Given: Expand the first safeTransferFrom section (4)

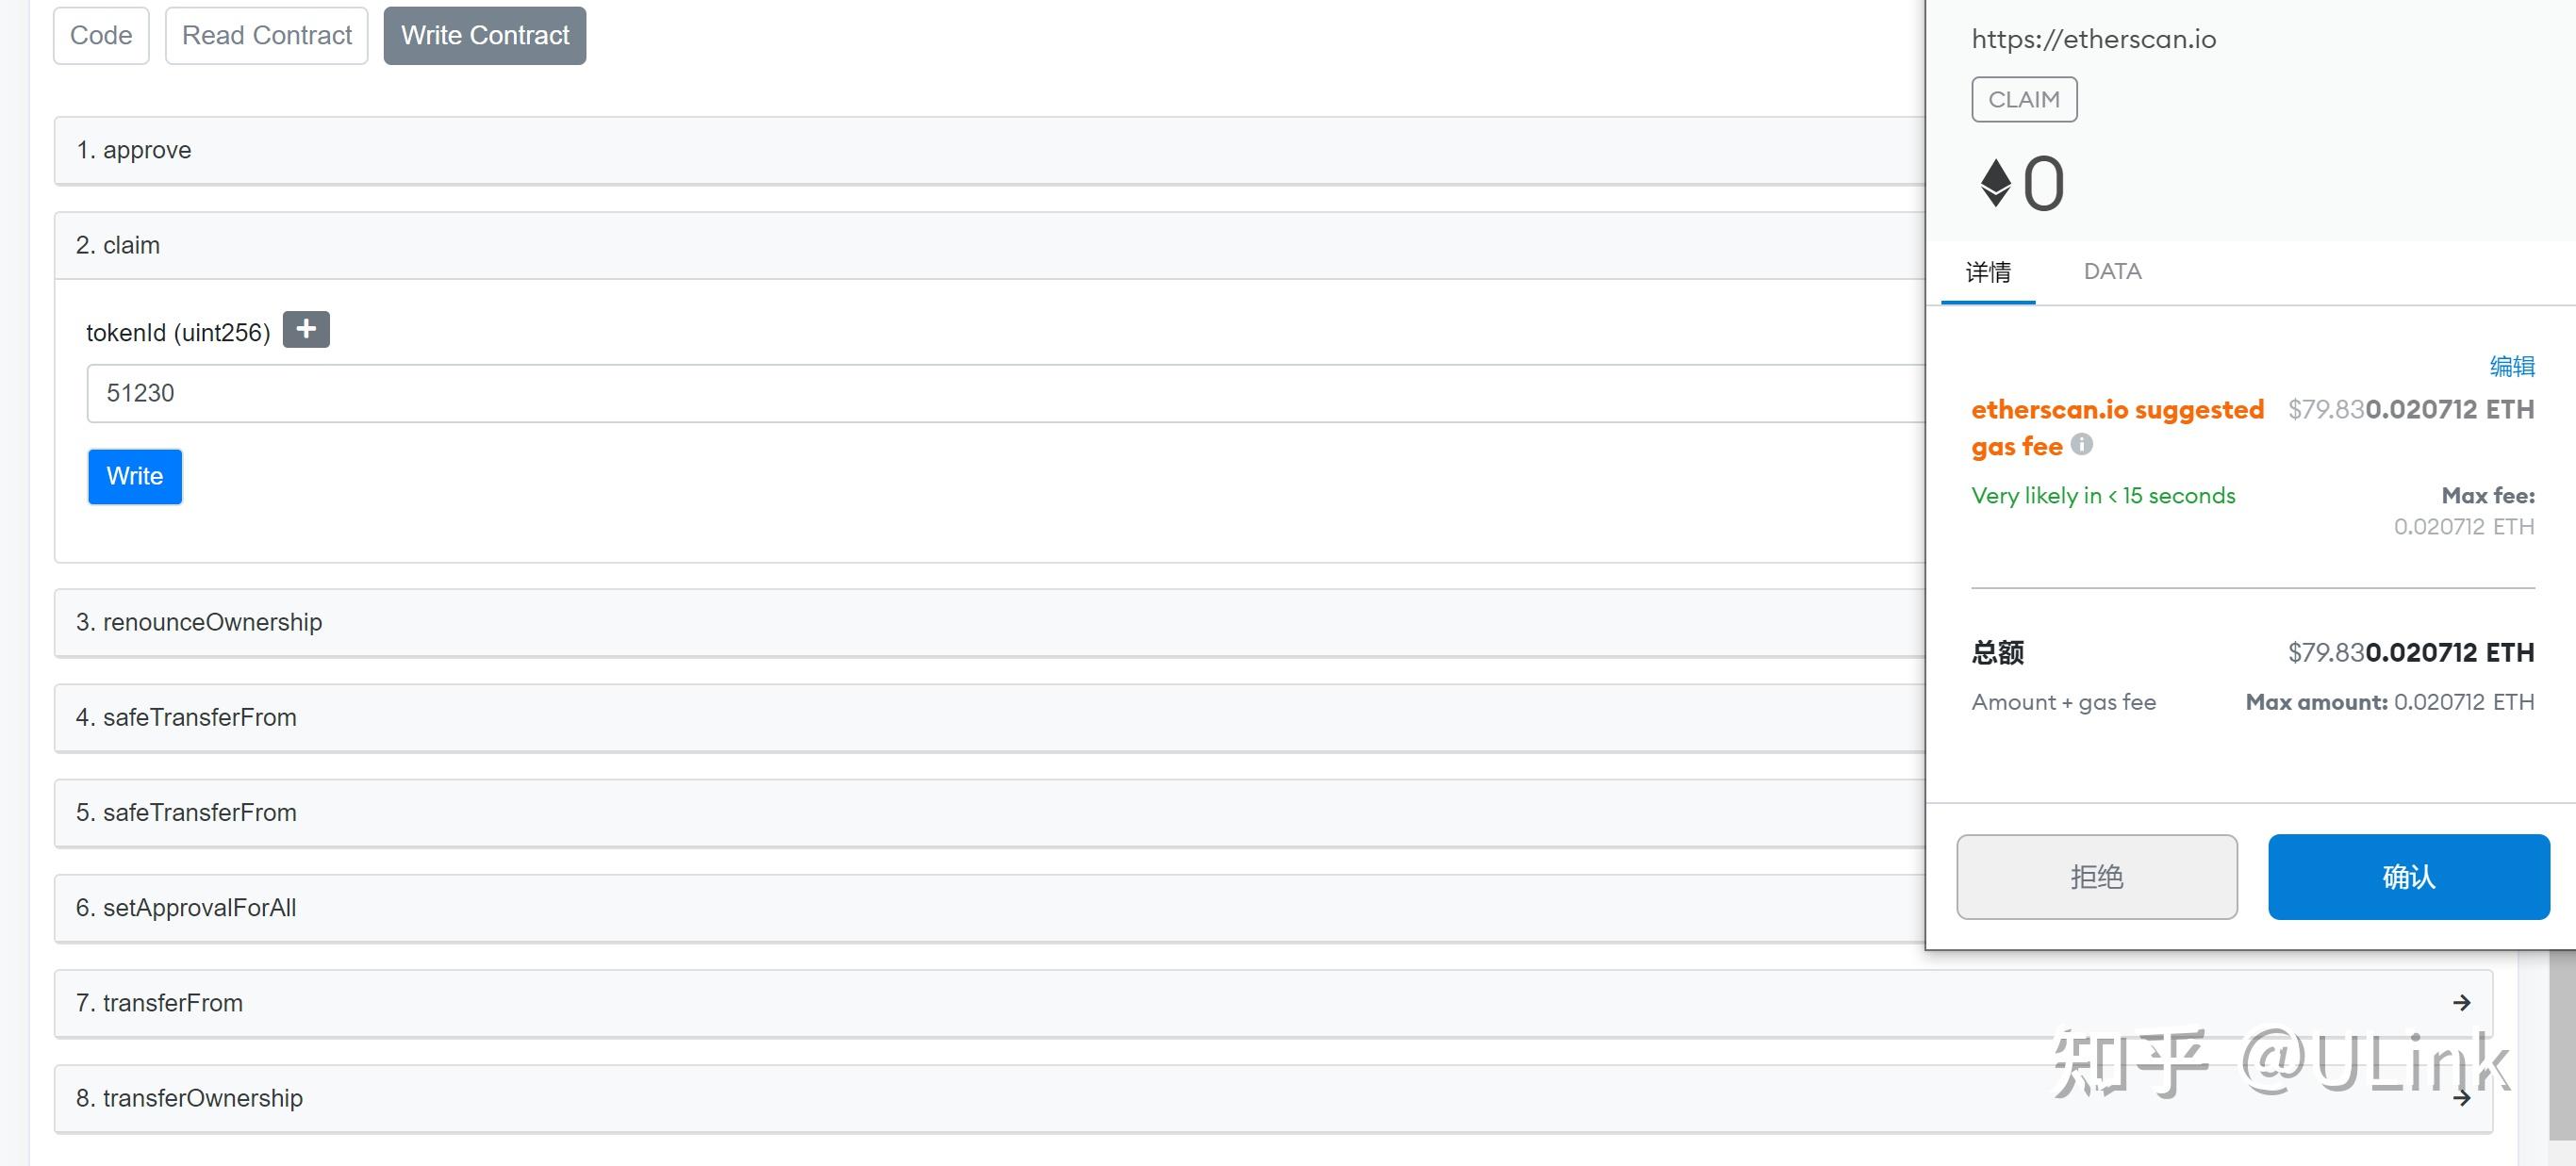Looking at the screenshot, I should tap(990, 717).
